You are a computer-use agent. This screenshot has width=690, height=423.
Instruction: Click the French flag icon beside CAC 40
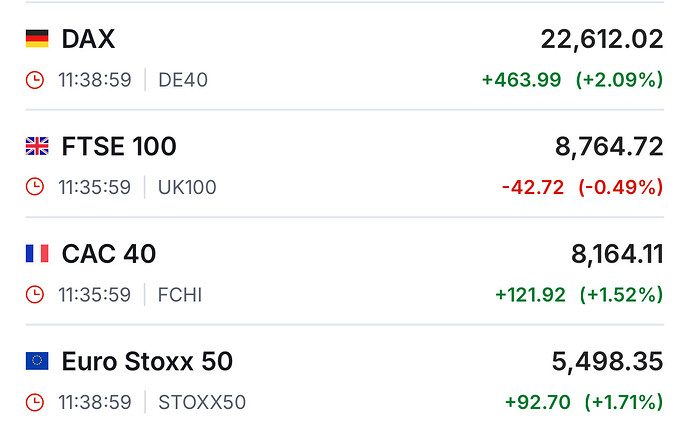coord(37,254)
